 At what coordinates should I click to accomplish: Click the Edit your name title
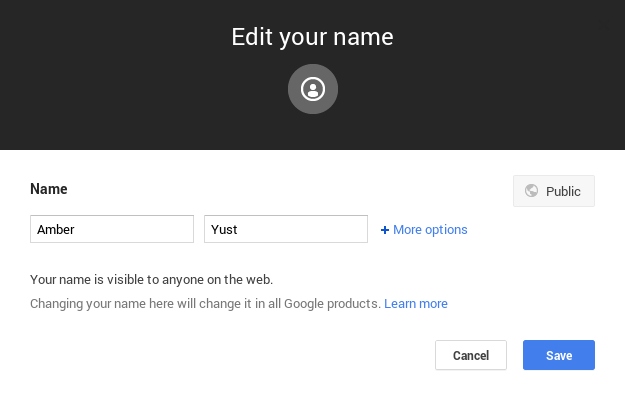point(312,37)
